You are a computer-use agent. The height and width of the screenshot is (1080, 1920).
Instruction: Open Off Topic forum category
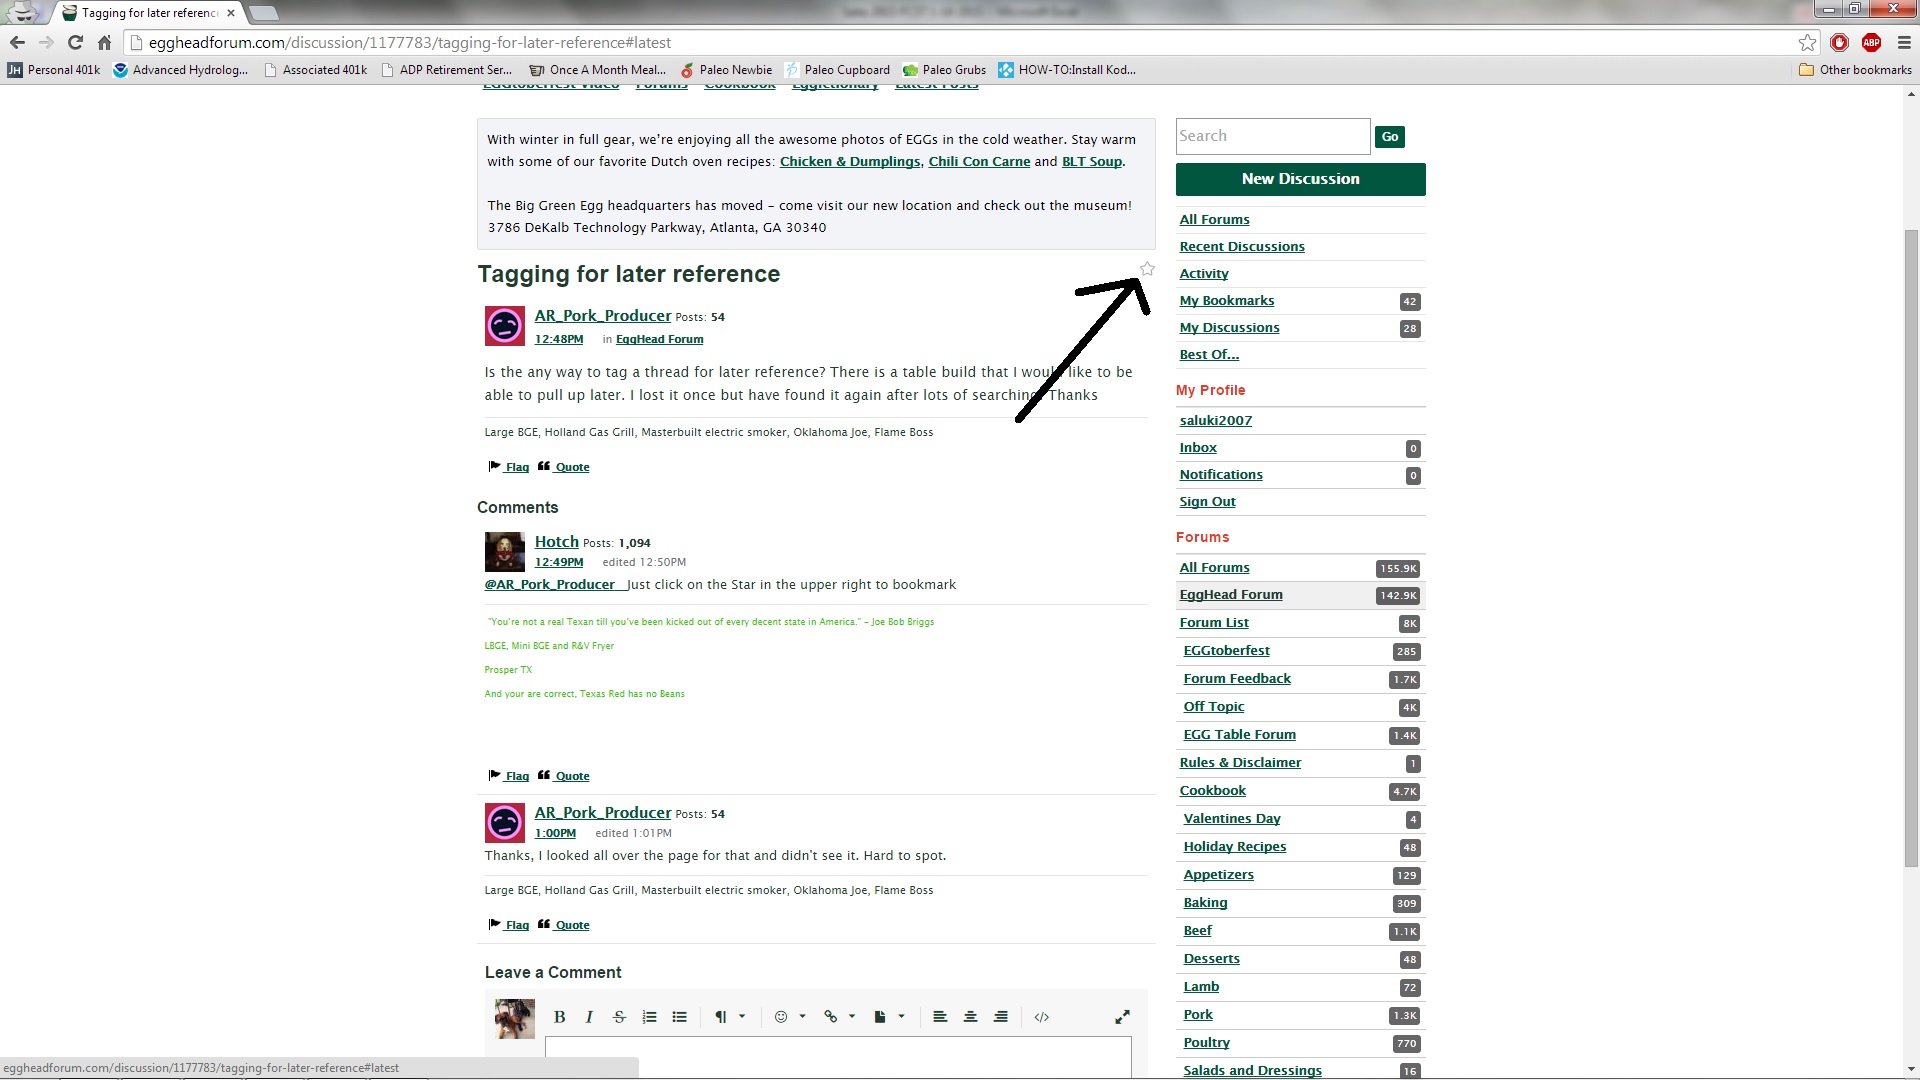(x=1213, y=706)
